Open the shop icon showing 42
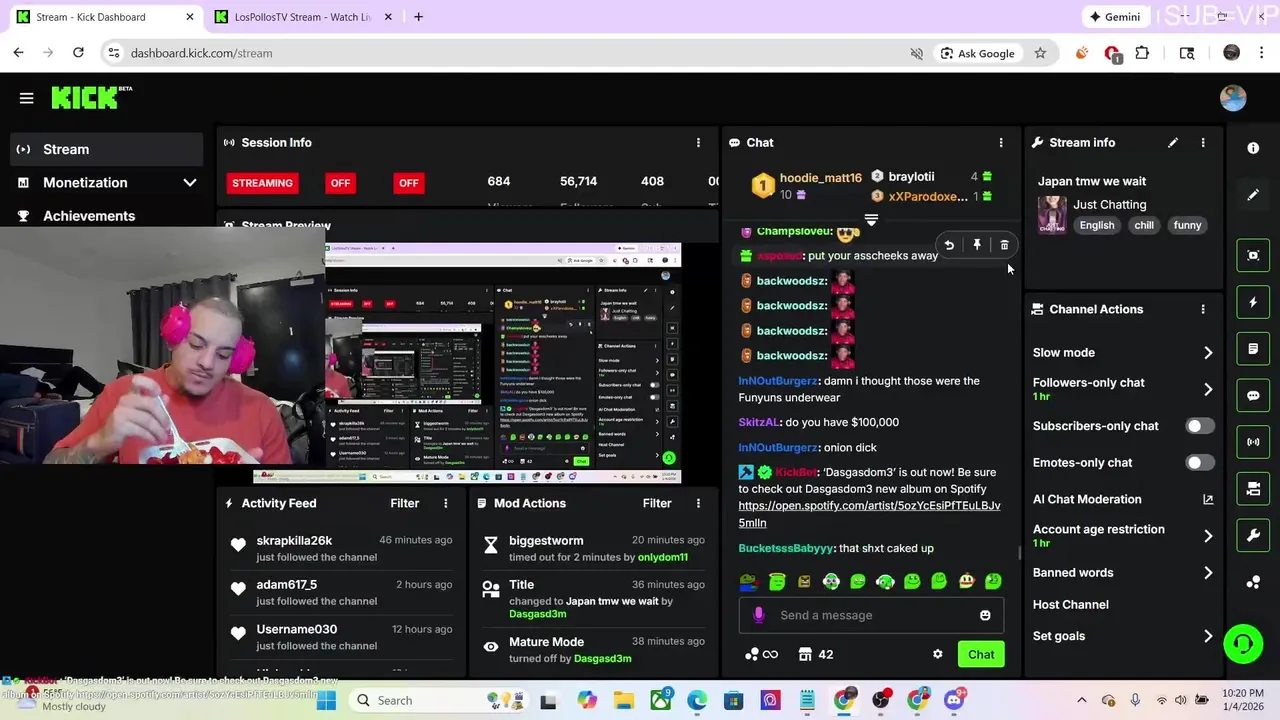This screenshot has width=1280, height=720. coord(816,654)
